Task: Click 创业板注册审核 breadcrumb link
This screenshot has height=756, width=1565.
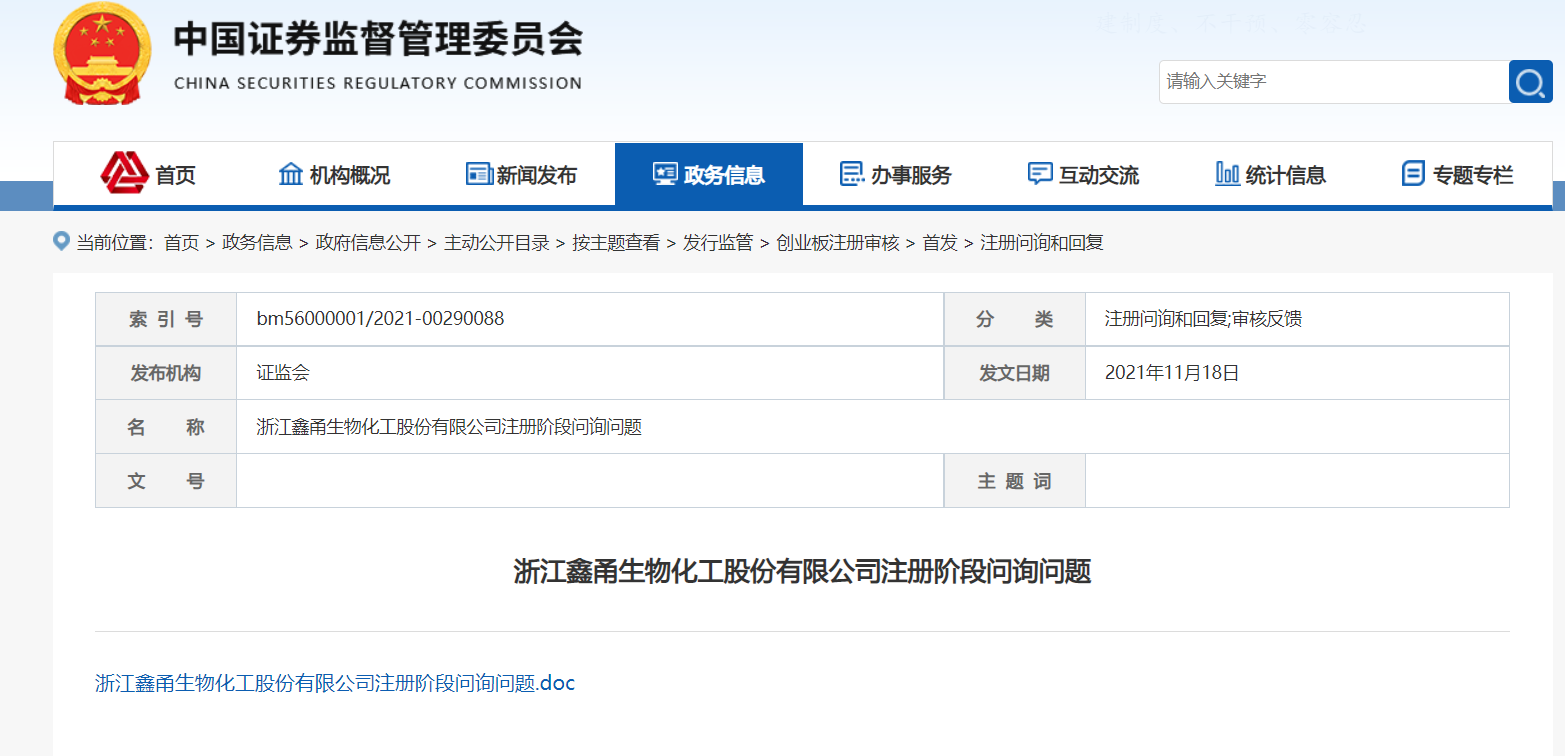Action: point(838,242)
